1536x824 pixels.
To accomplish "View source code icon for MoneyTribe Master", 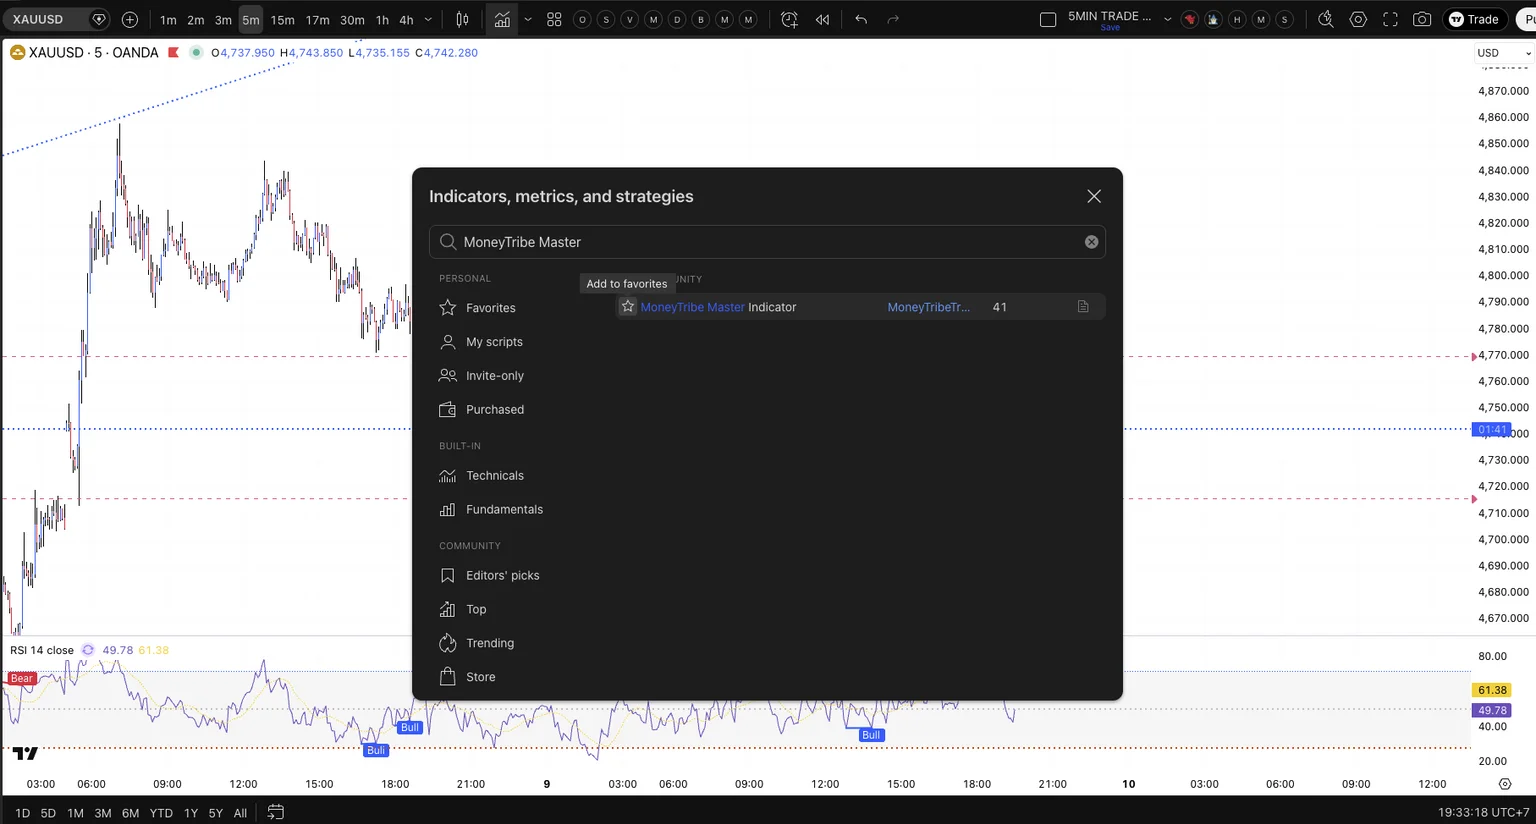I will pos(1083,307).
